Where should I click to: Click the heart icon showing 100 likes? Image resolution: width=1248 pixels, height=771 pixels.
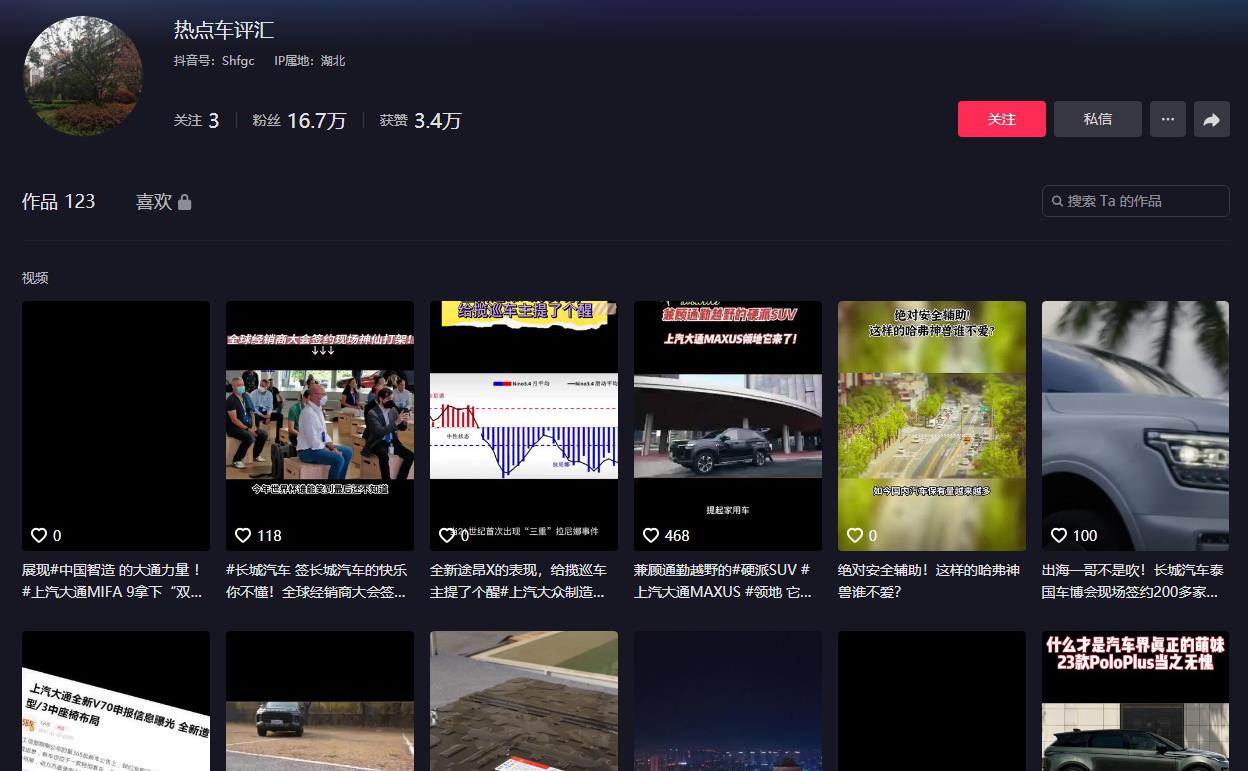pyautogui.click(x=1059, y=535)
